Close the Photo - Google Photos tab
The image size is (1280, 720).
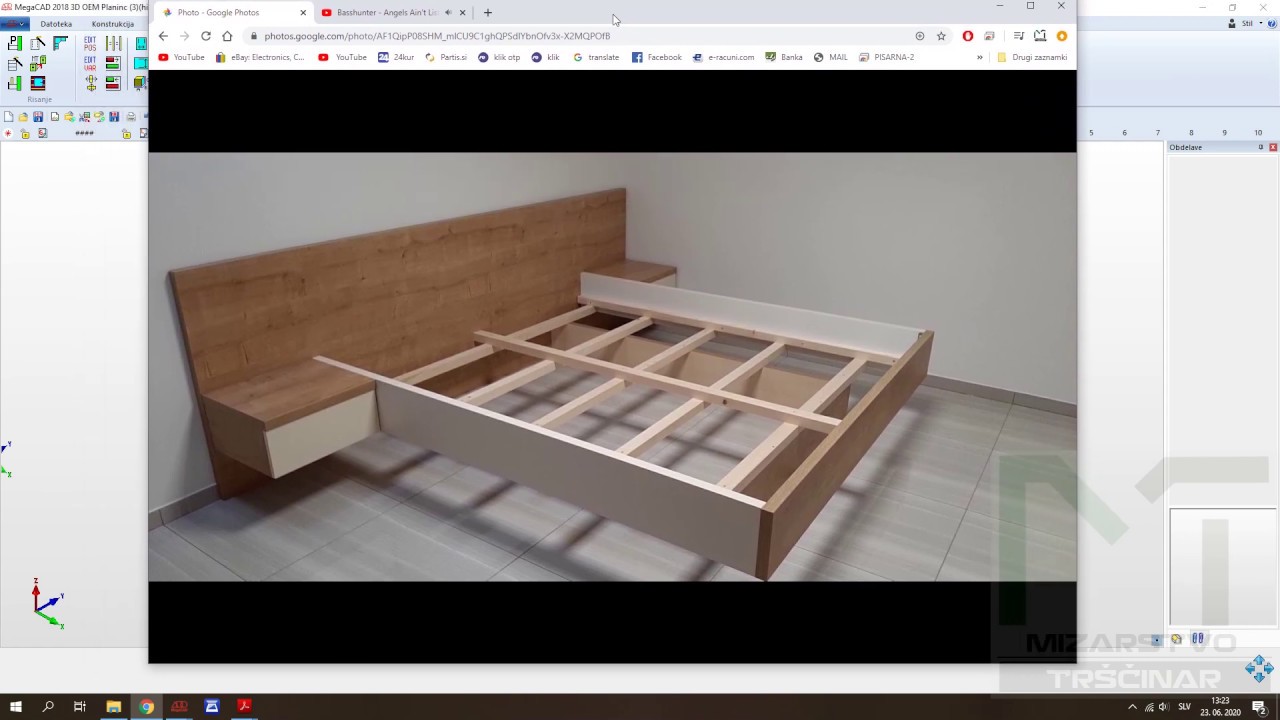click(x=303, y=13)
